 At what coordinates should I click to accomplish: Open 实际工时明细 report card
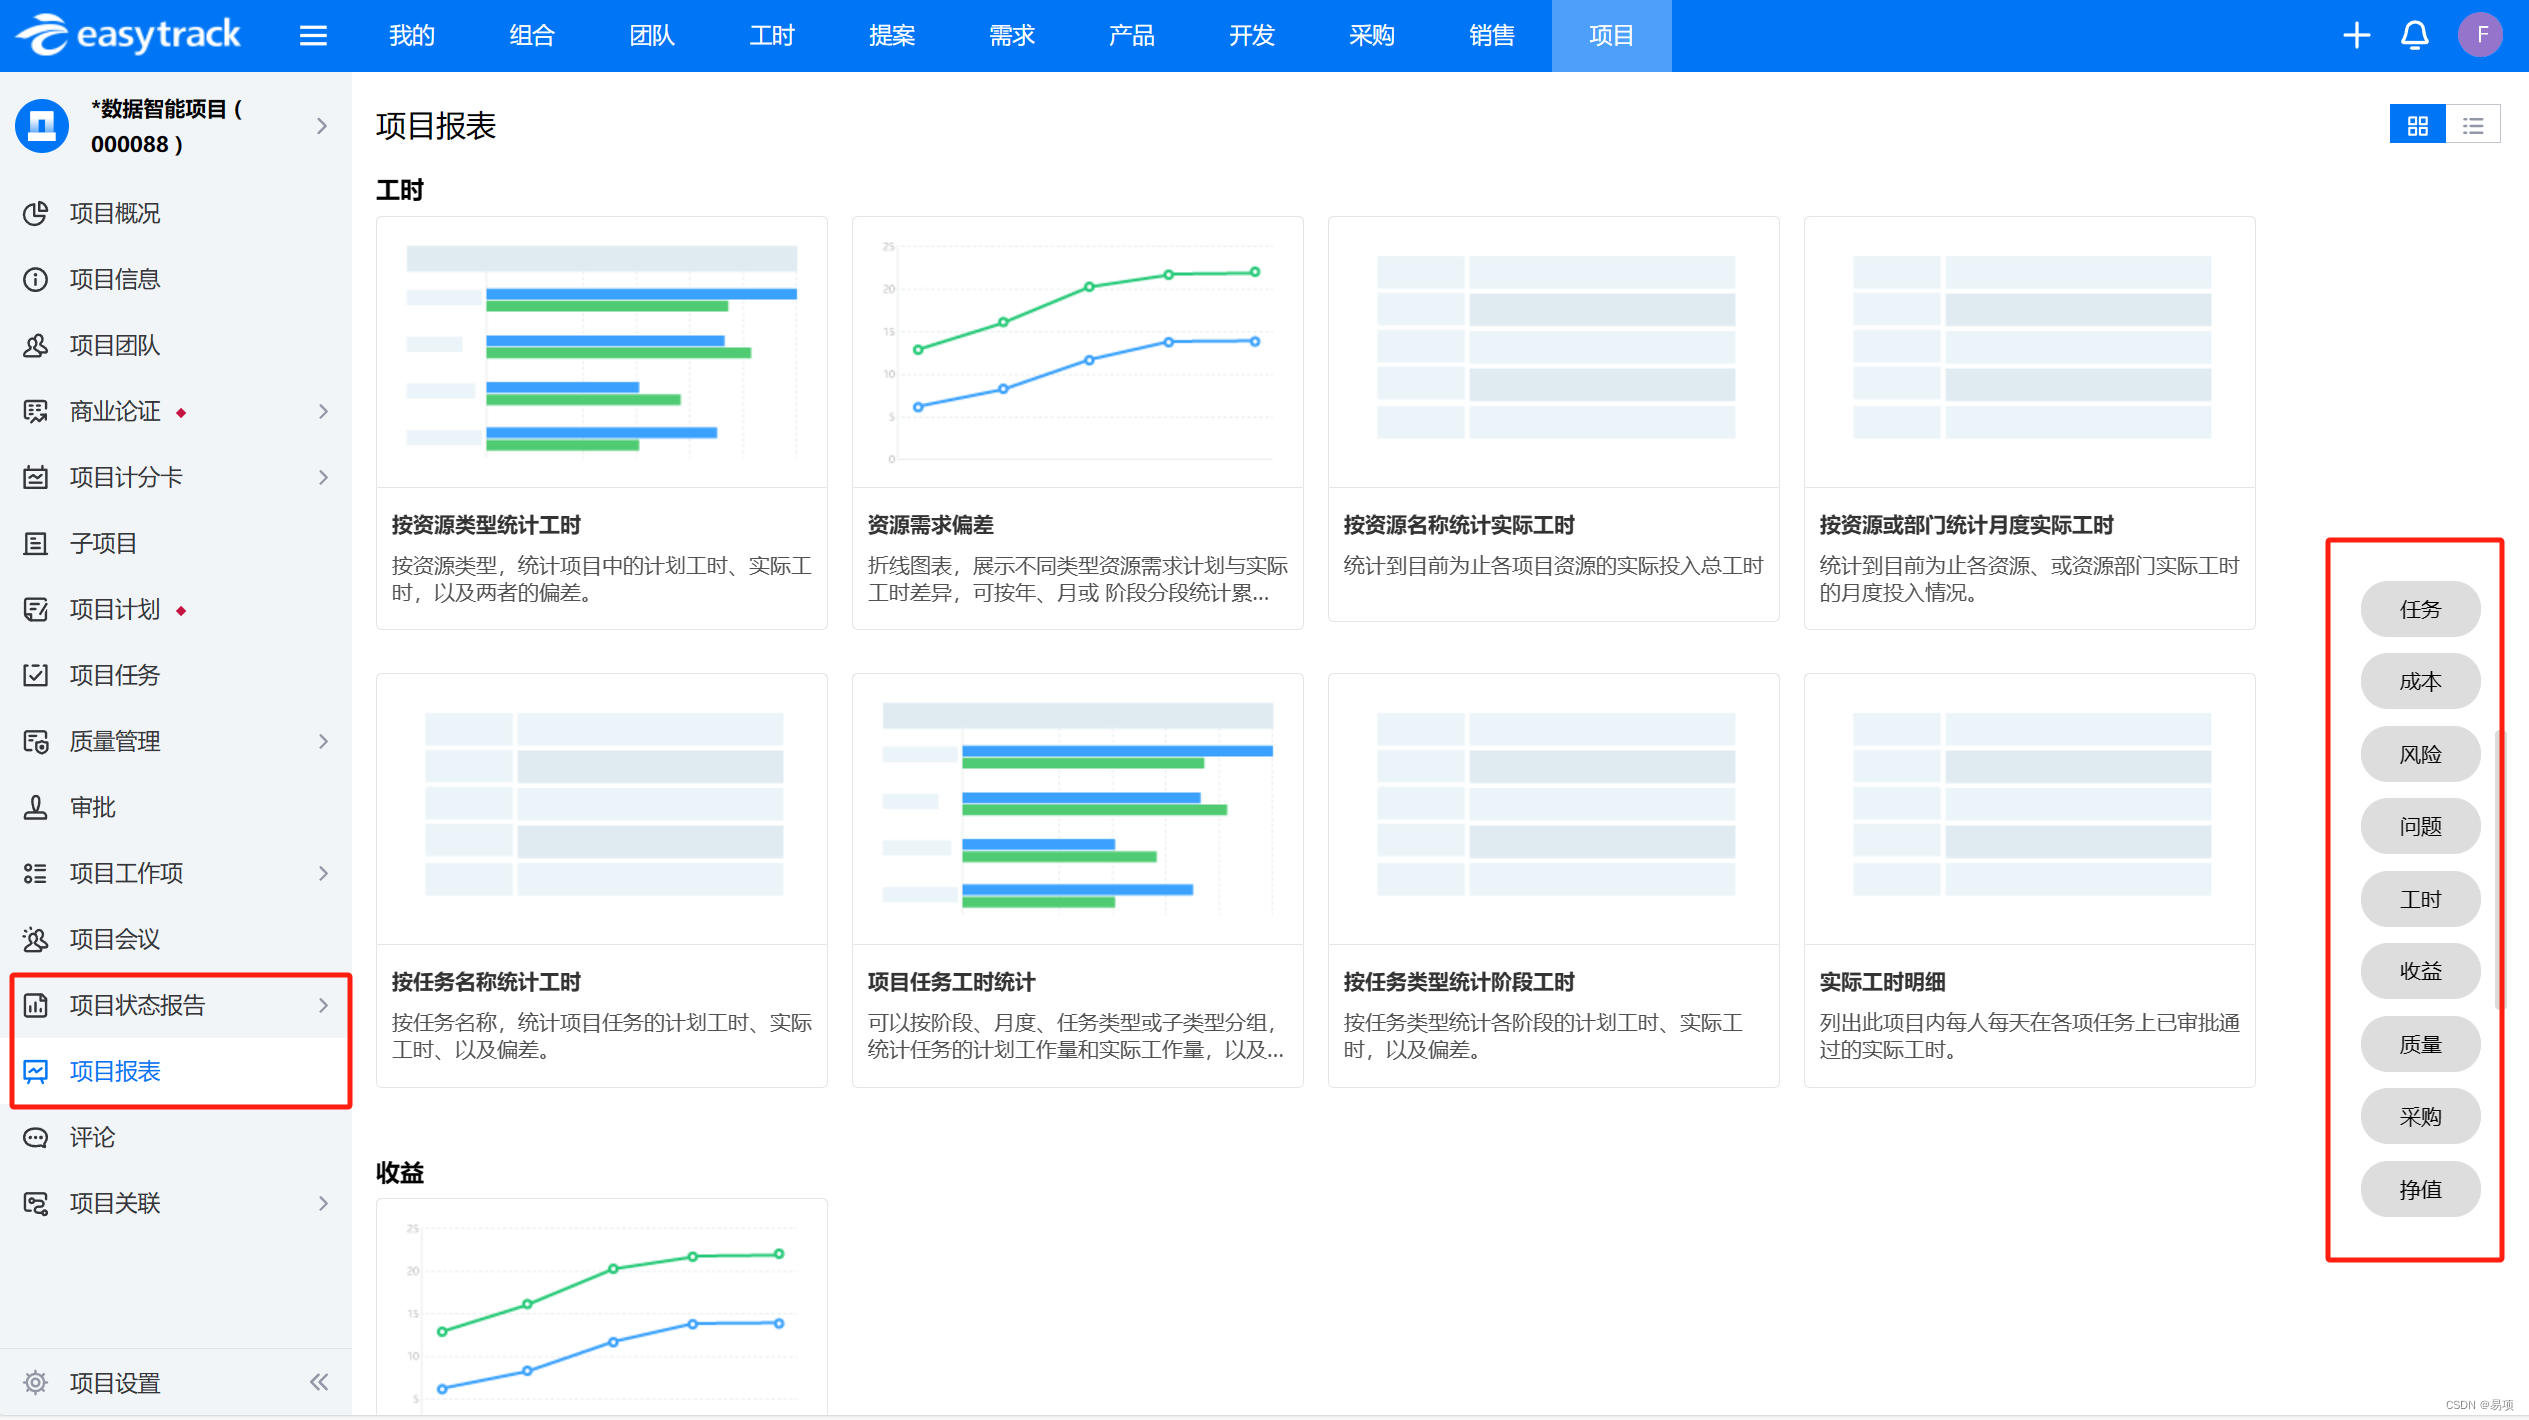pyautogui.click(x=2029, y=880)
